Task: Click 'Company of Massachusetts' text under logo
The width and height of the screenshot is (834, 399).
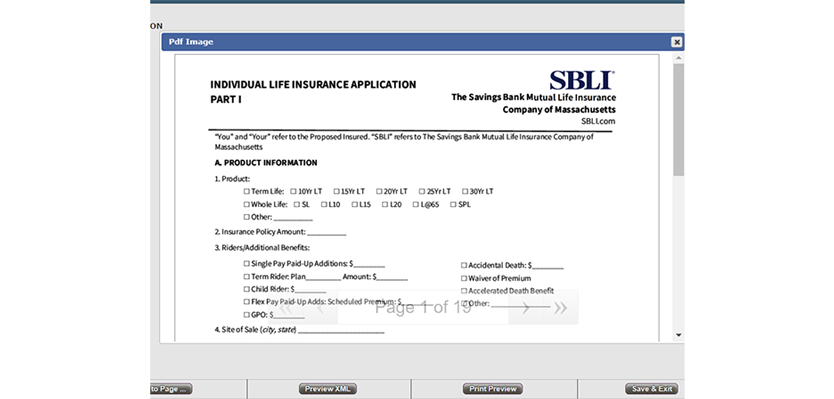Action: click(559, 110)
